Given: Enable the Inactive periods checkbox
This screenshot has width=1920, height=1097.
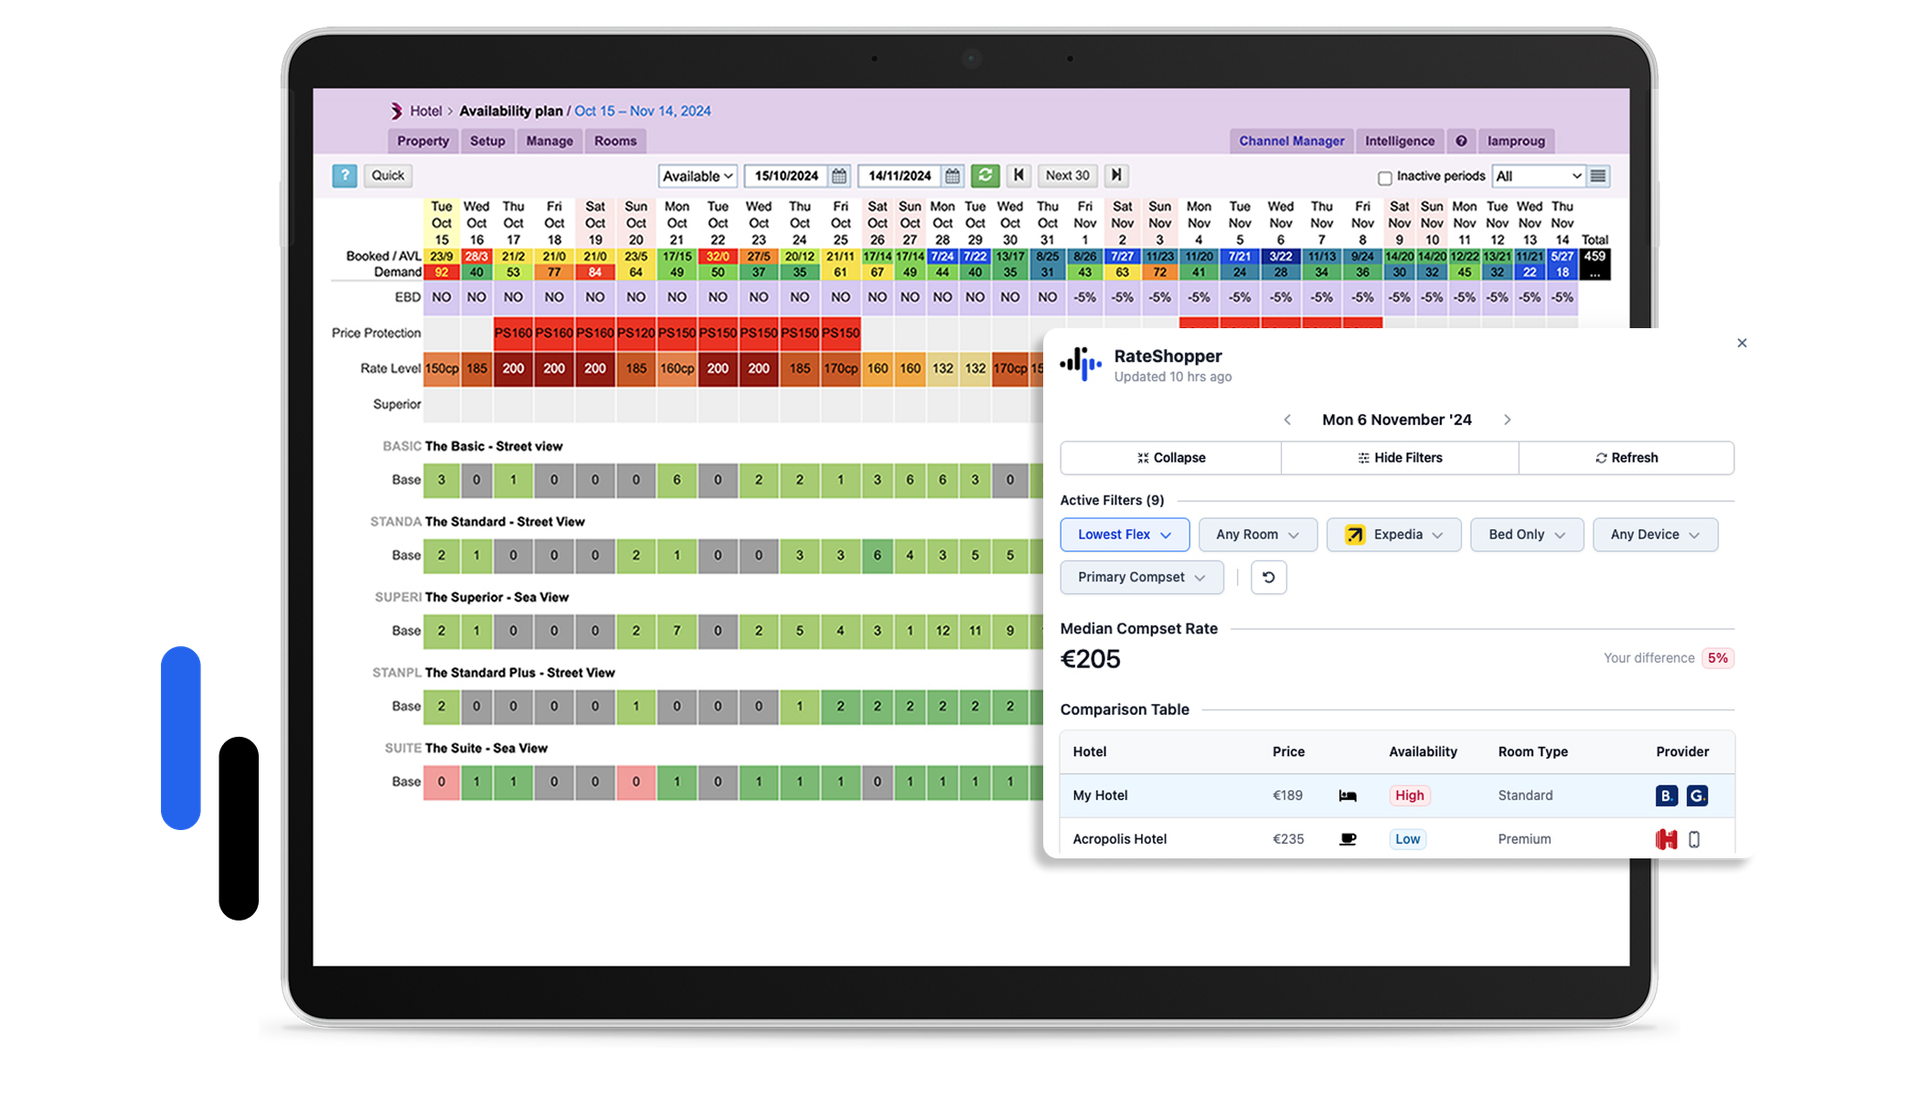Looking at the screenshot, I should pos(1385,178).
